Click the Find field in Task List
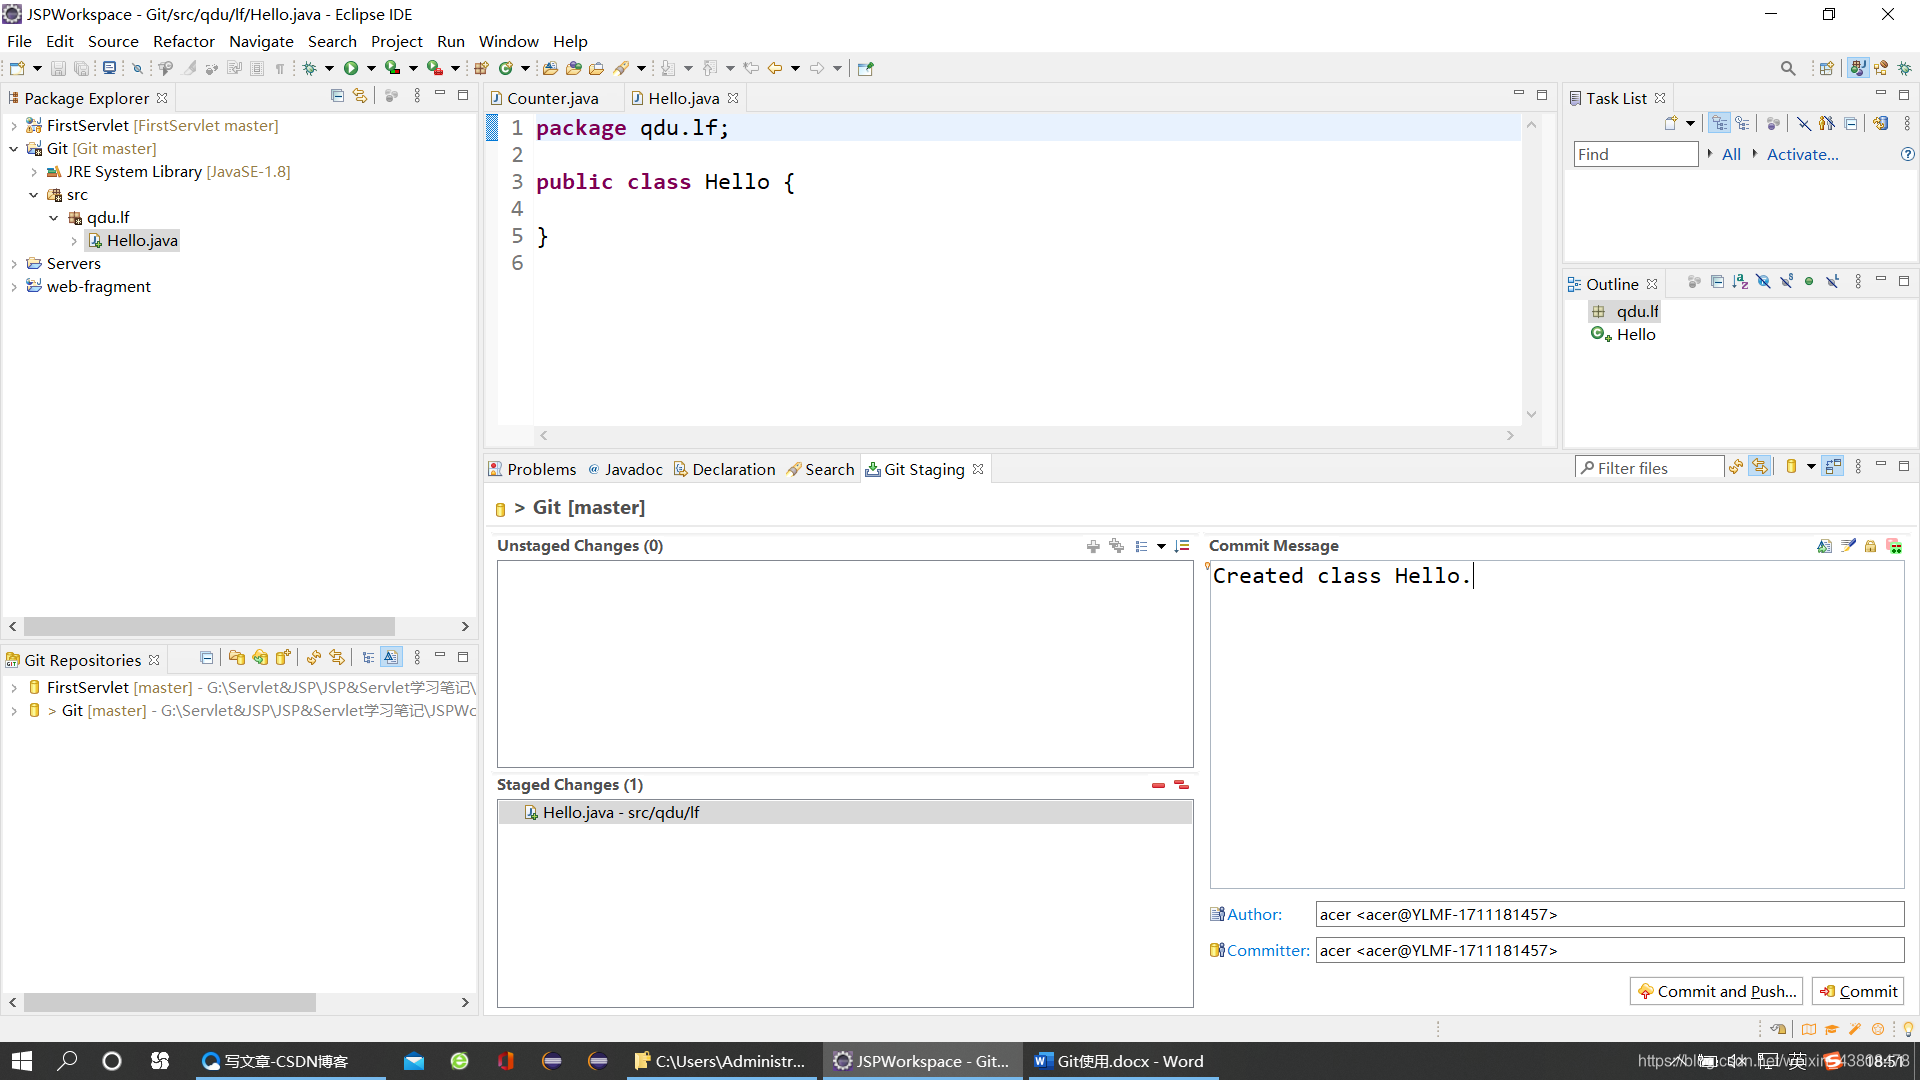The width and height of the screenshot is (1920, 1080). click(x=1636, y=154)
